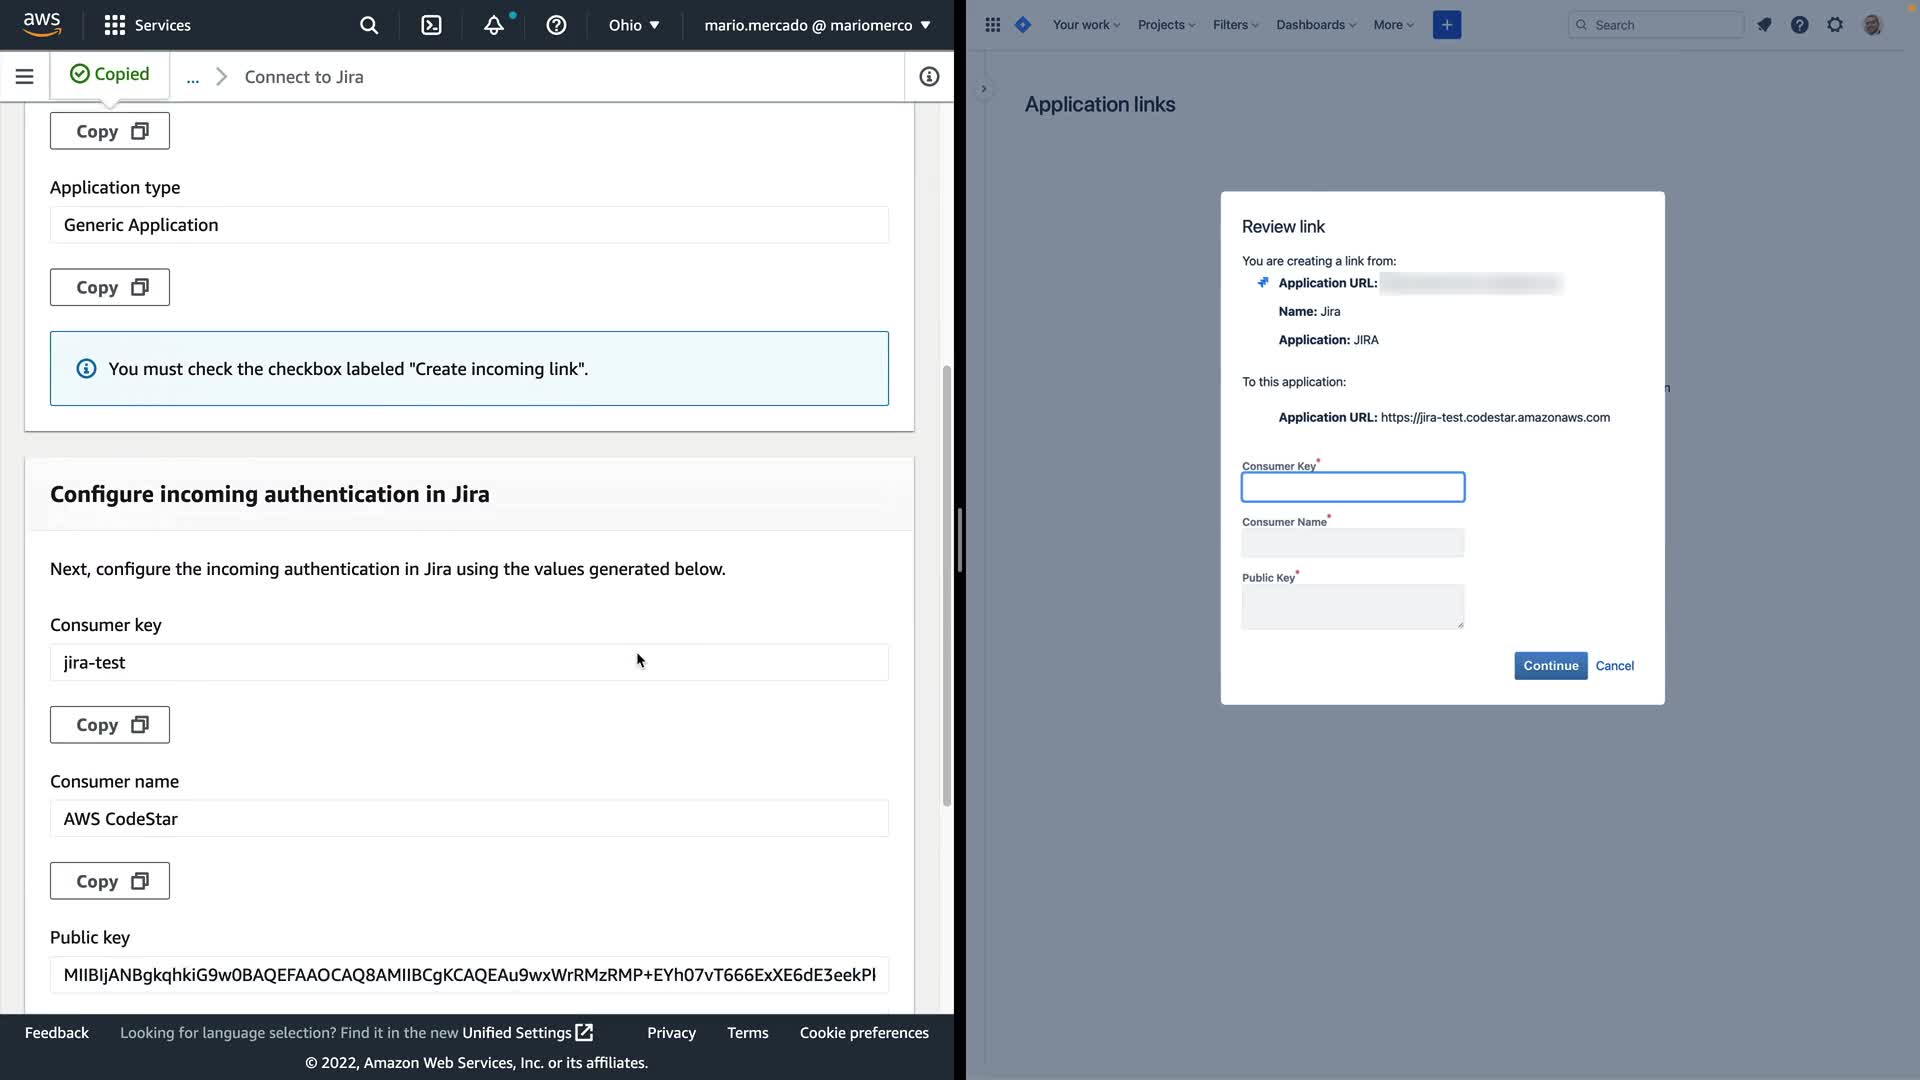The width and height of the screenshot is (1920, 1080).
Task: Click Continue in Review link dialog
Action: [1550, 666]
